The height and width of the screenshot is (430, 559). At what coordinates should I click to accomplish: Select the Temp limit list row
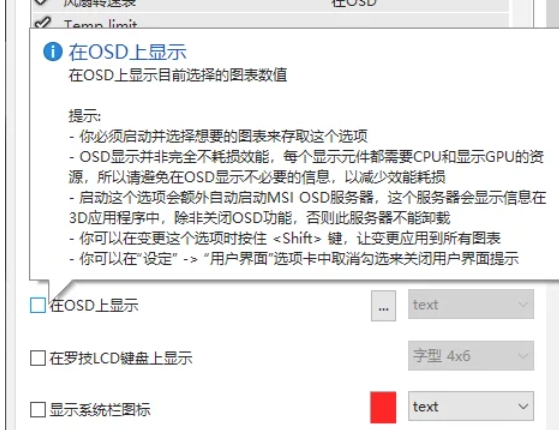270,21
